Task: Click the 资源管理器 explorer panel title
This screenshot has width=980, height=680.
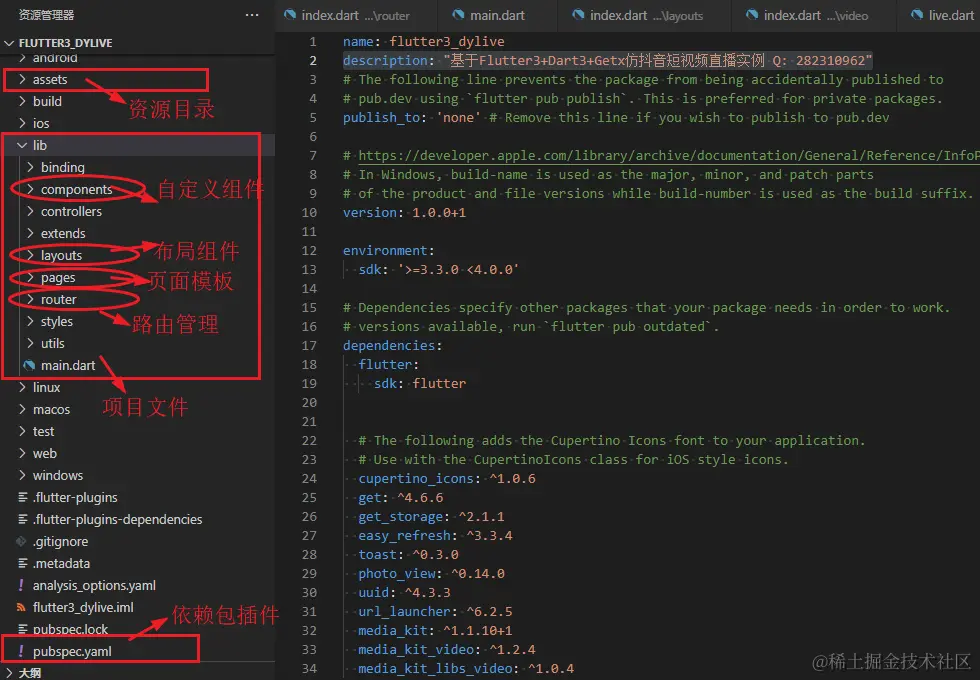Action: 46,15
